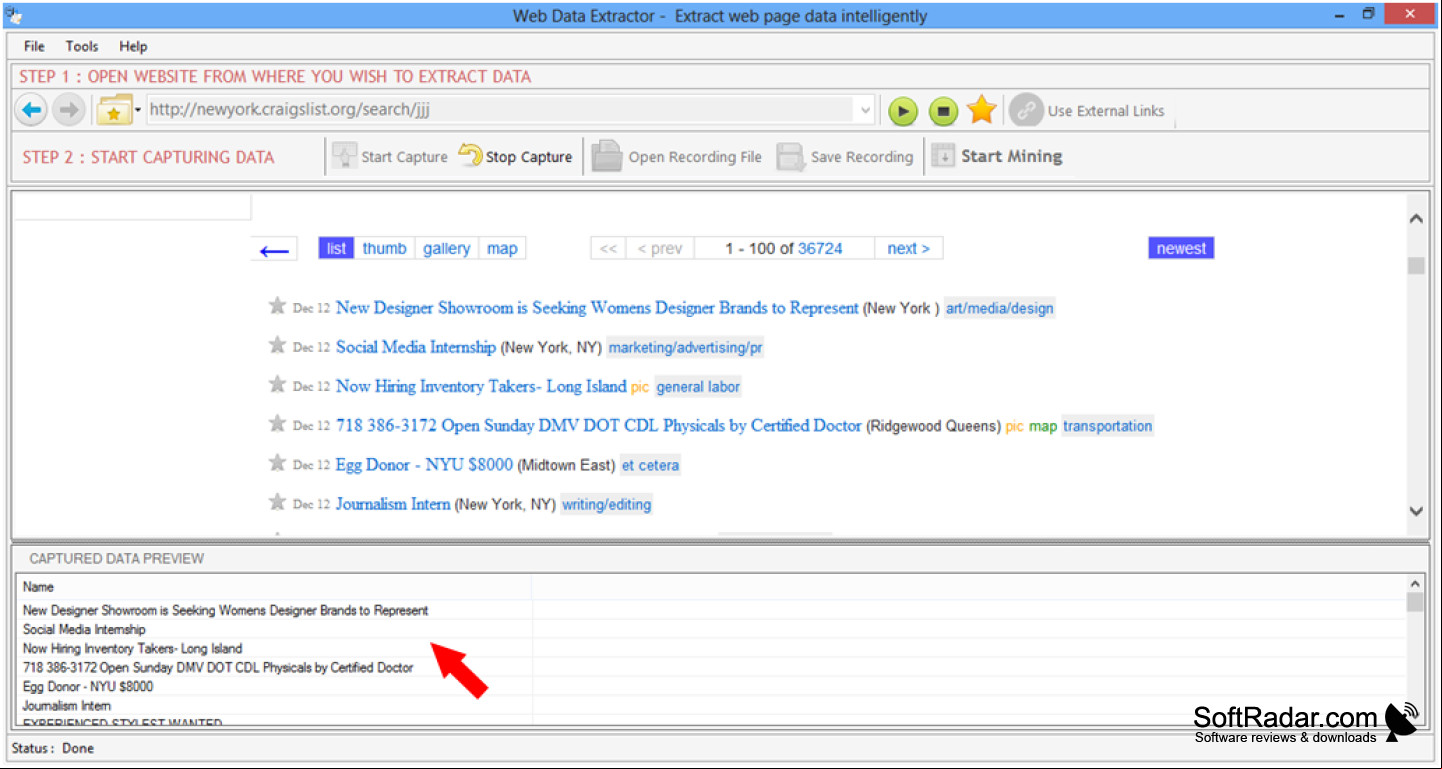
Task: Open Journalism Intern listing link
Action: pyautogui.click(x=393, y=503)
